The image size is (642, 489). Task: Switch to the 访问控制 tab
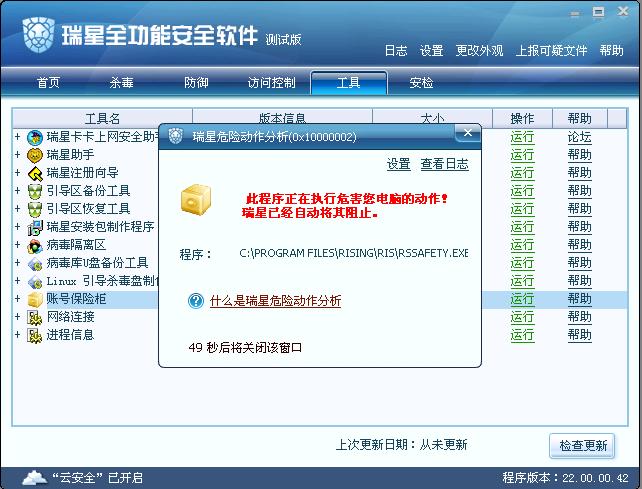coord(271,83)
